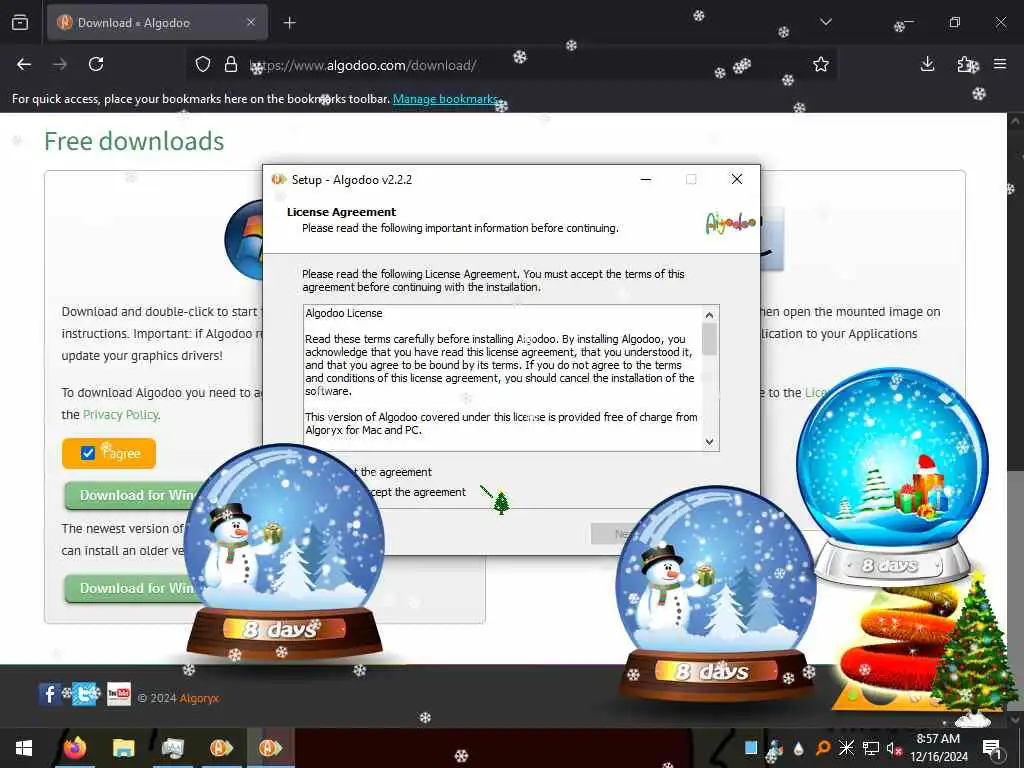Open the tracking protection shield icon

[x=203, y=64]
